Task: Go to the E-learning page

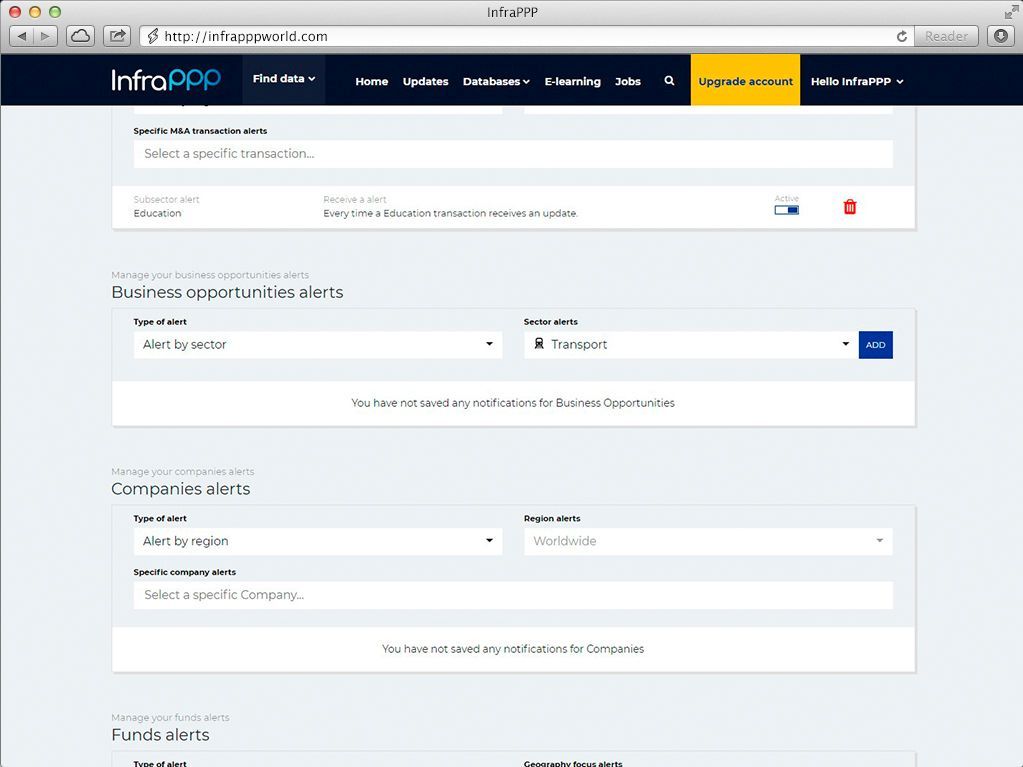Action: pos(572,82)
